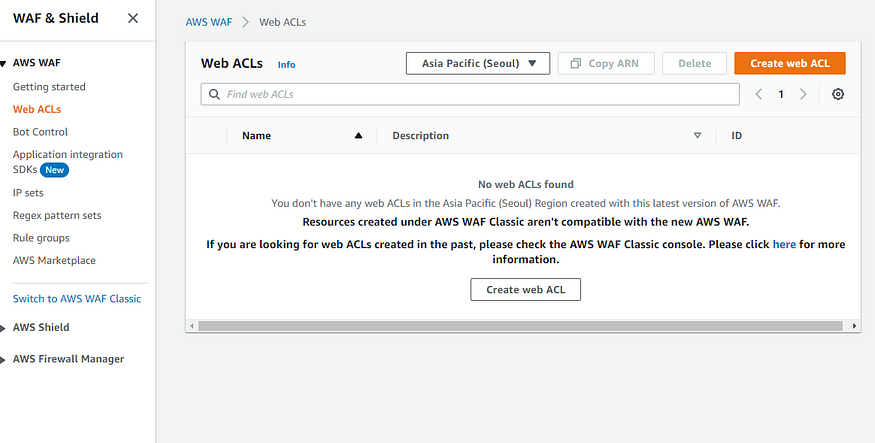Click the horizontal scrollbar thumb
This screenshot has width=875, height=443.
pyautogui.click(x=520, y=326)
